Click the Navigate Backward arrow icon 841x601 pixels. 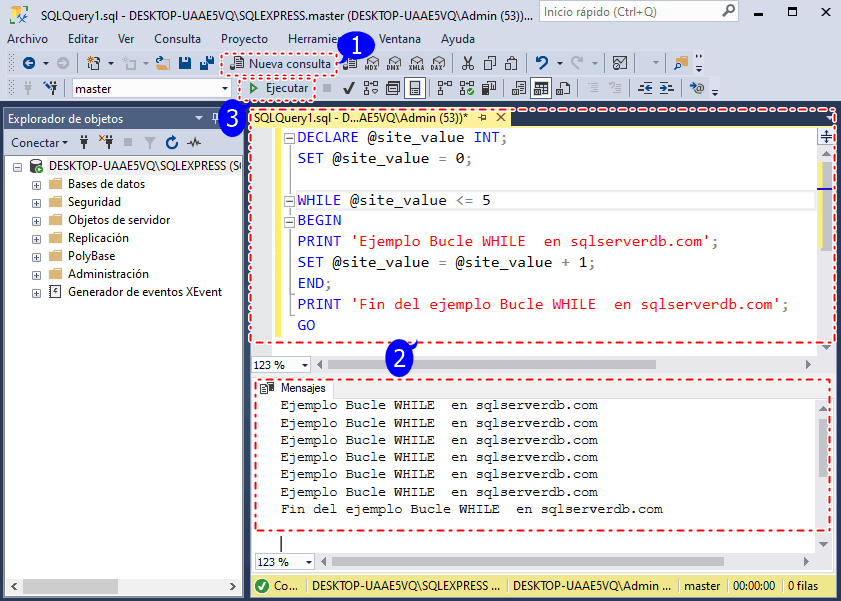[x=29, y=63]
